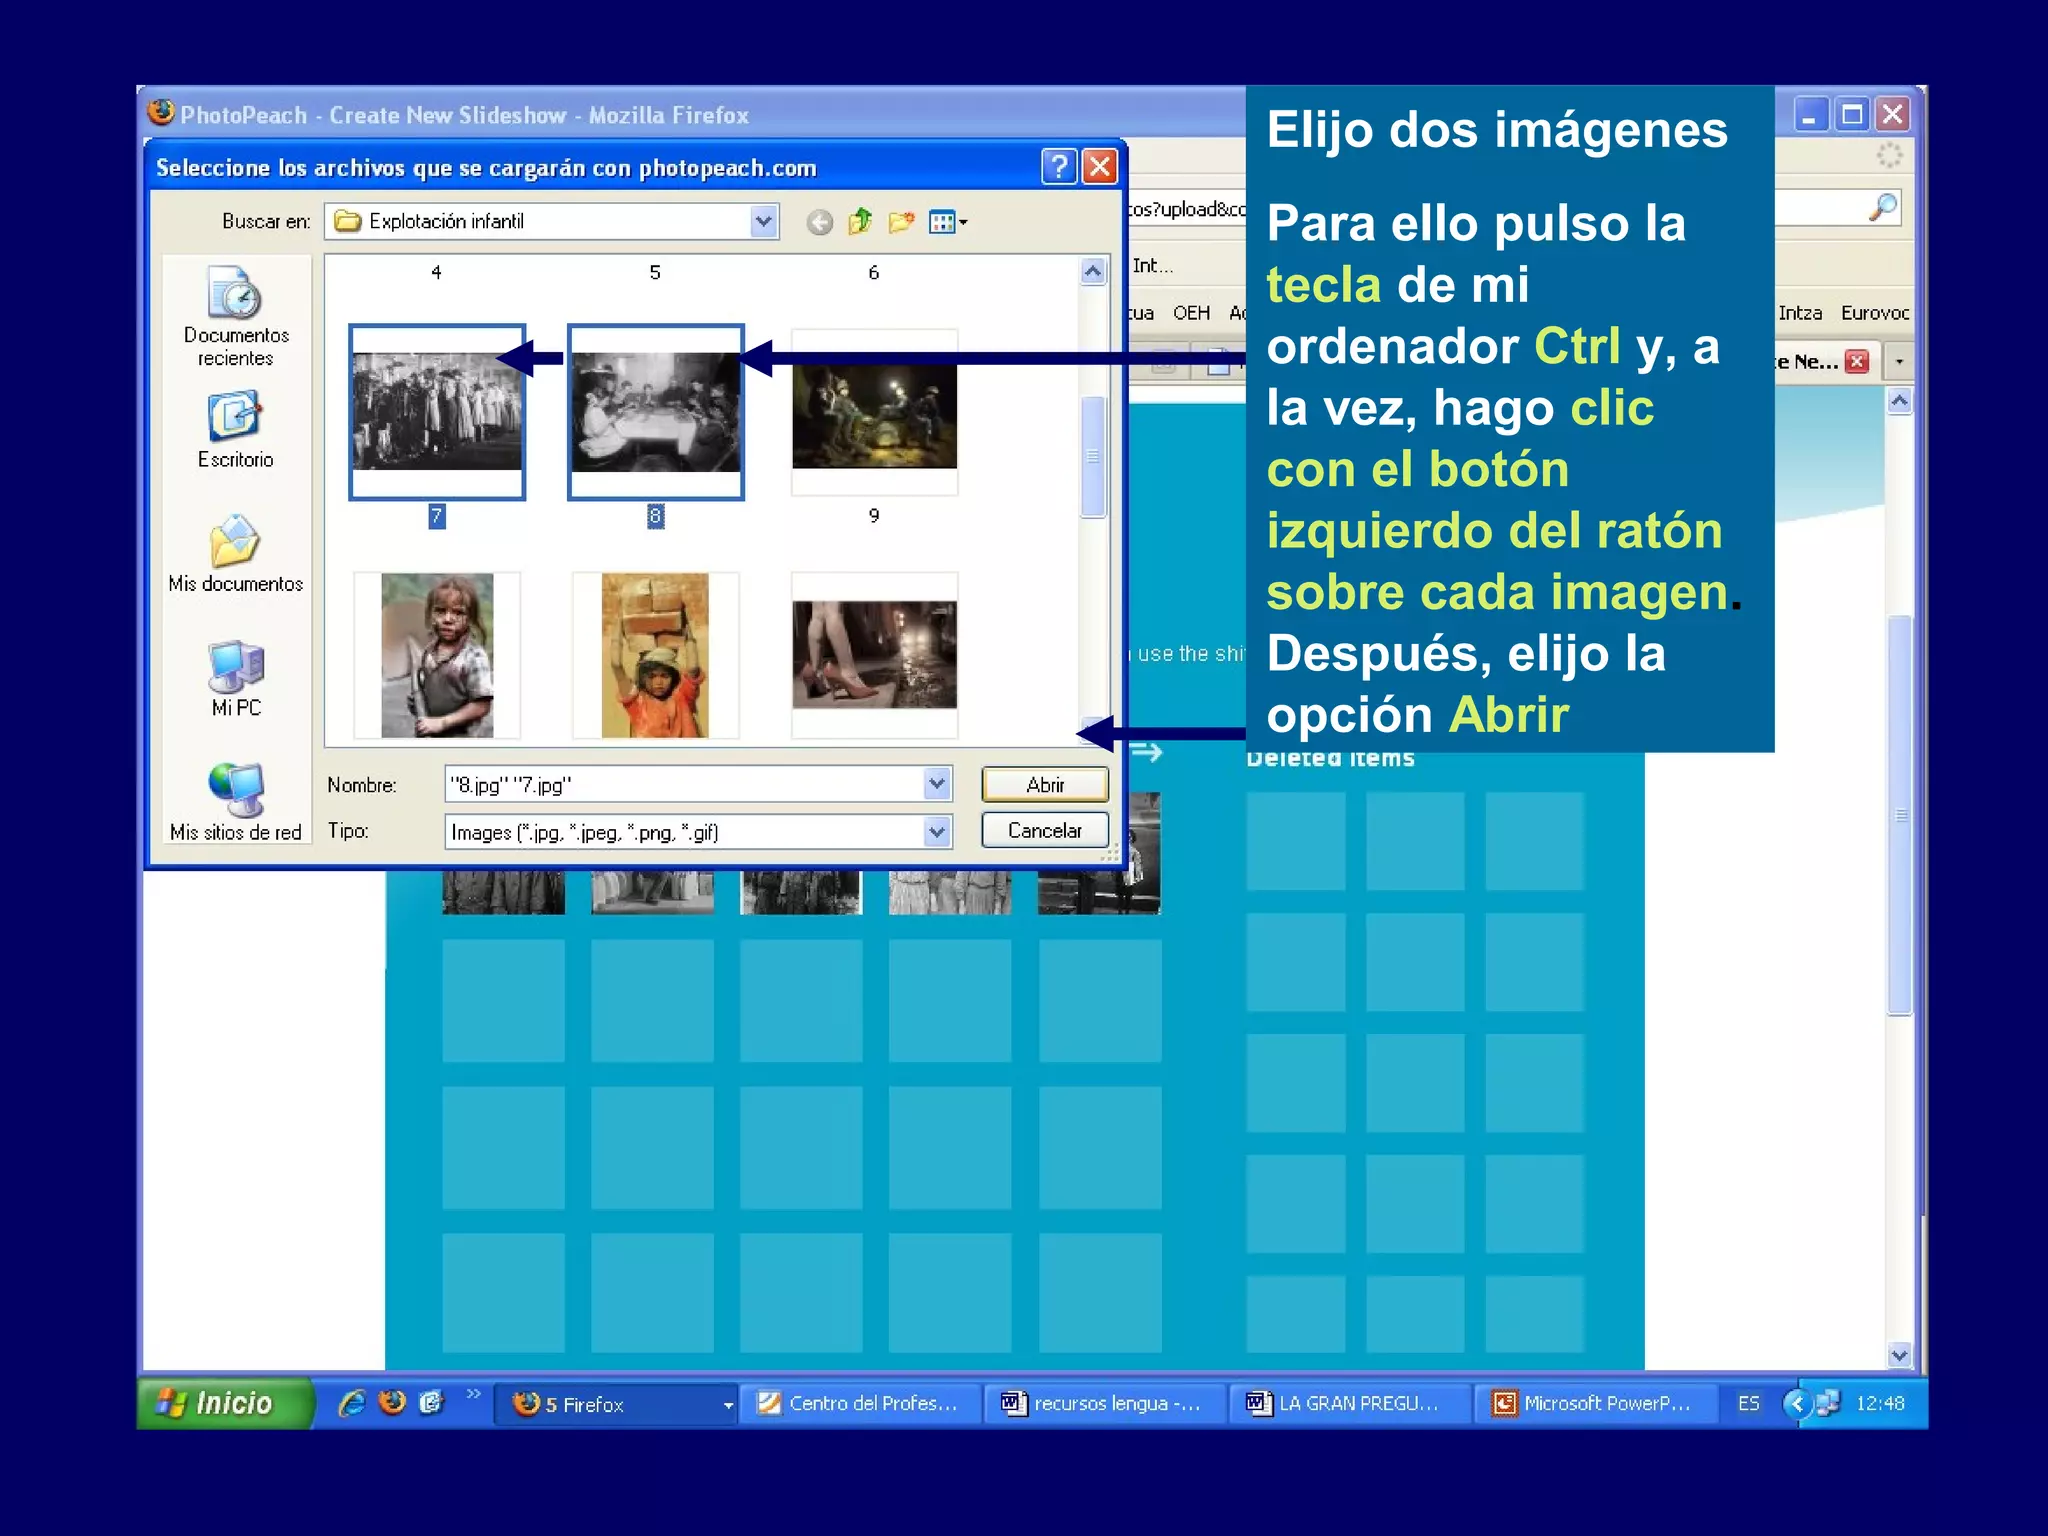Click the ES language indicator

coord(1748,1404)
